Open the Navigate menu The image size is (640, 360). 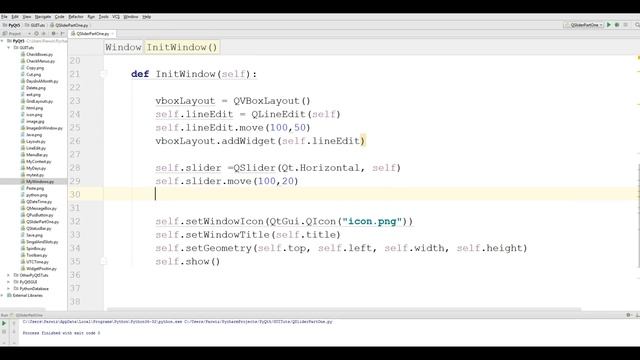pyautogui.click(x=43, y=17)
